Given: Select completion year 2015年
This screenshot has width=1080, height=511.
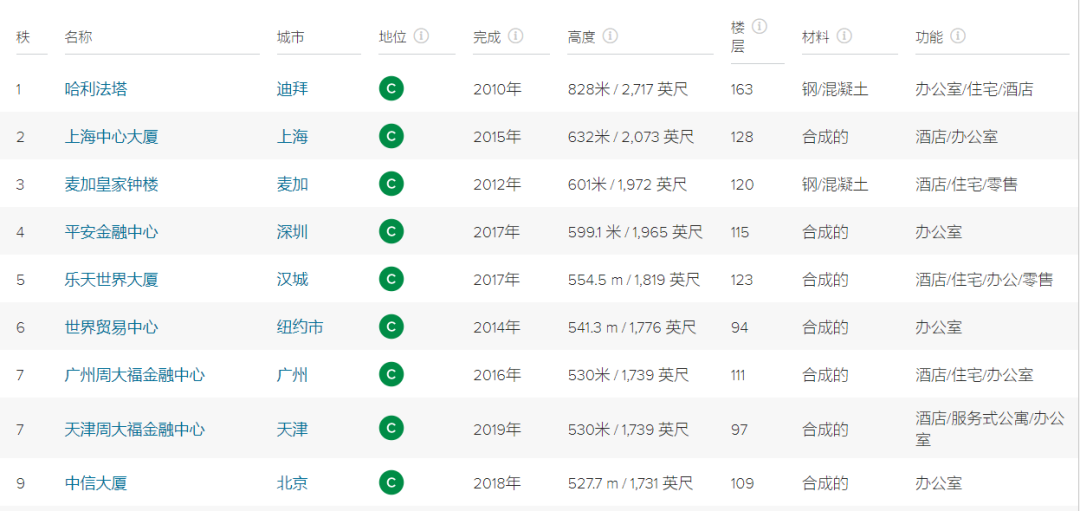Looking at the screenshot, I should click(x=497, y=136).
